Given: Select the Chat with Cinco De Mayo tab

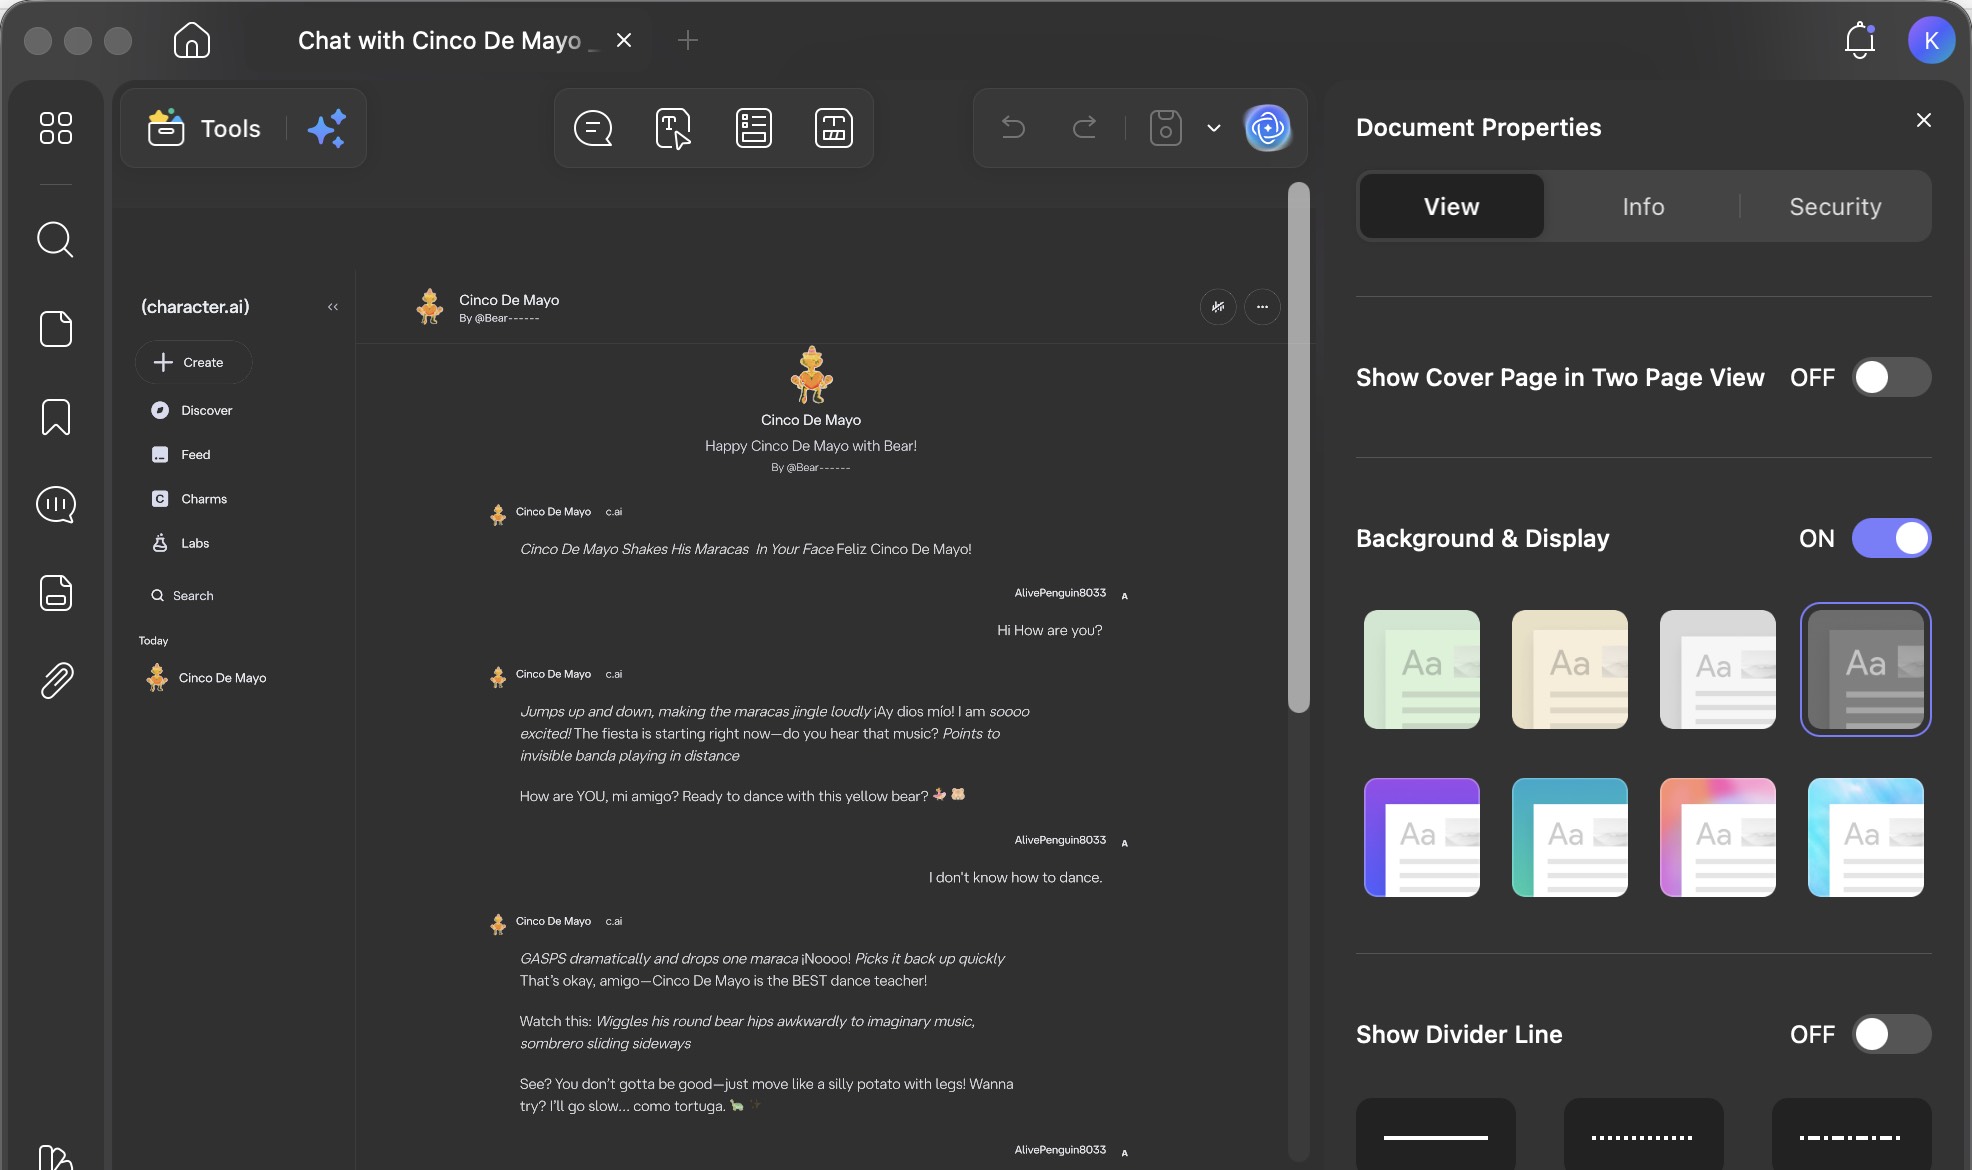Looking at the screenshot, I should tap(439, 40).
